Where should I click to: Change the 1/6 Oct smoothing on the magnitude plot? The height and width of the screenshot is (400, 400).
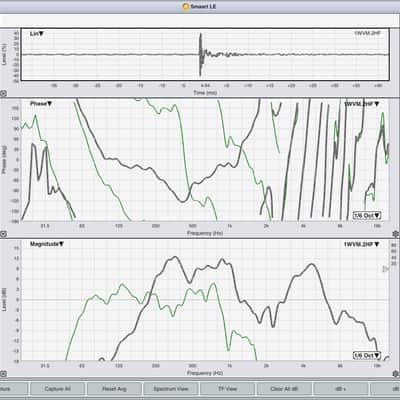click(x=367, y=355)
